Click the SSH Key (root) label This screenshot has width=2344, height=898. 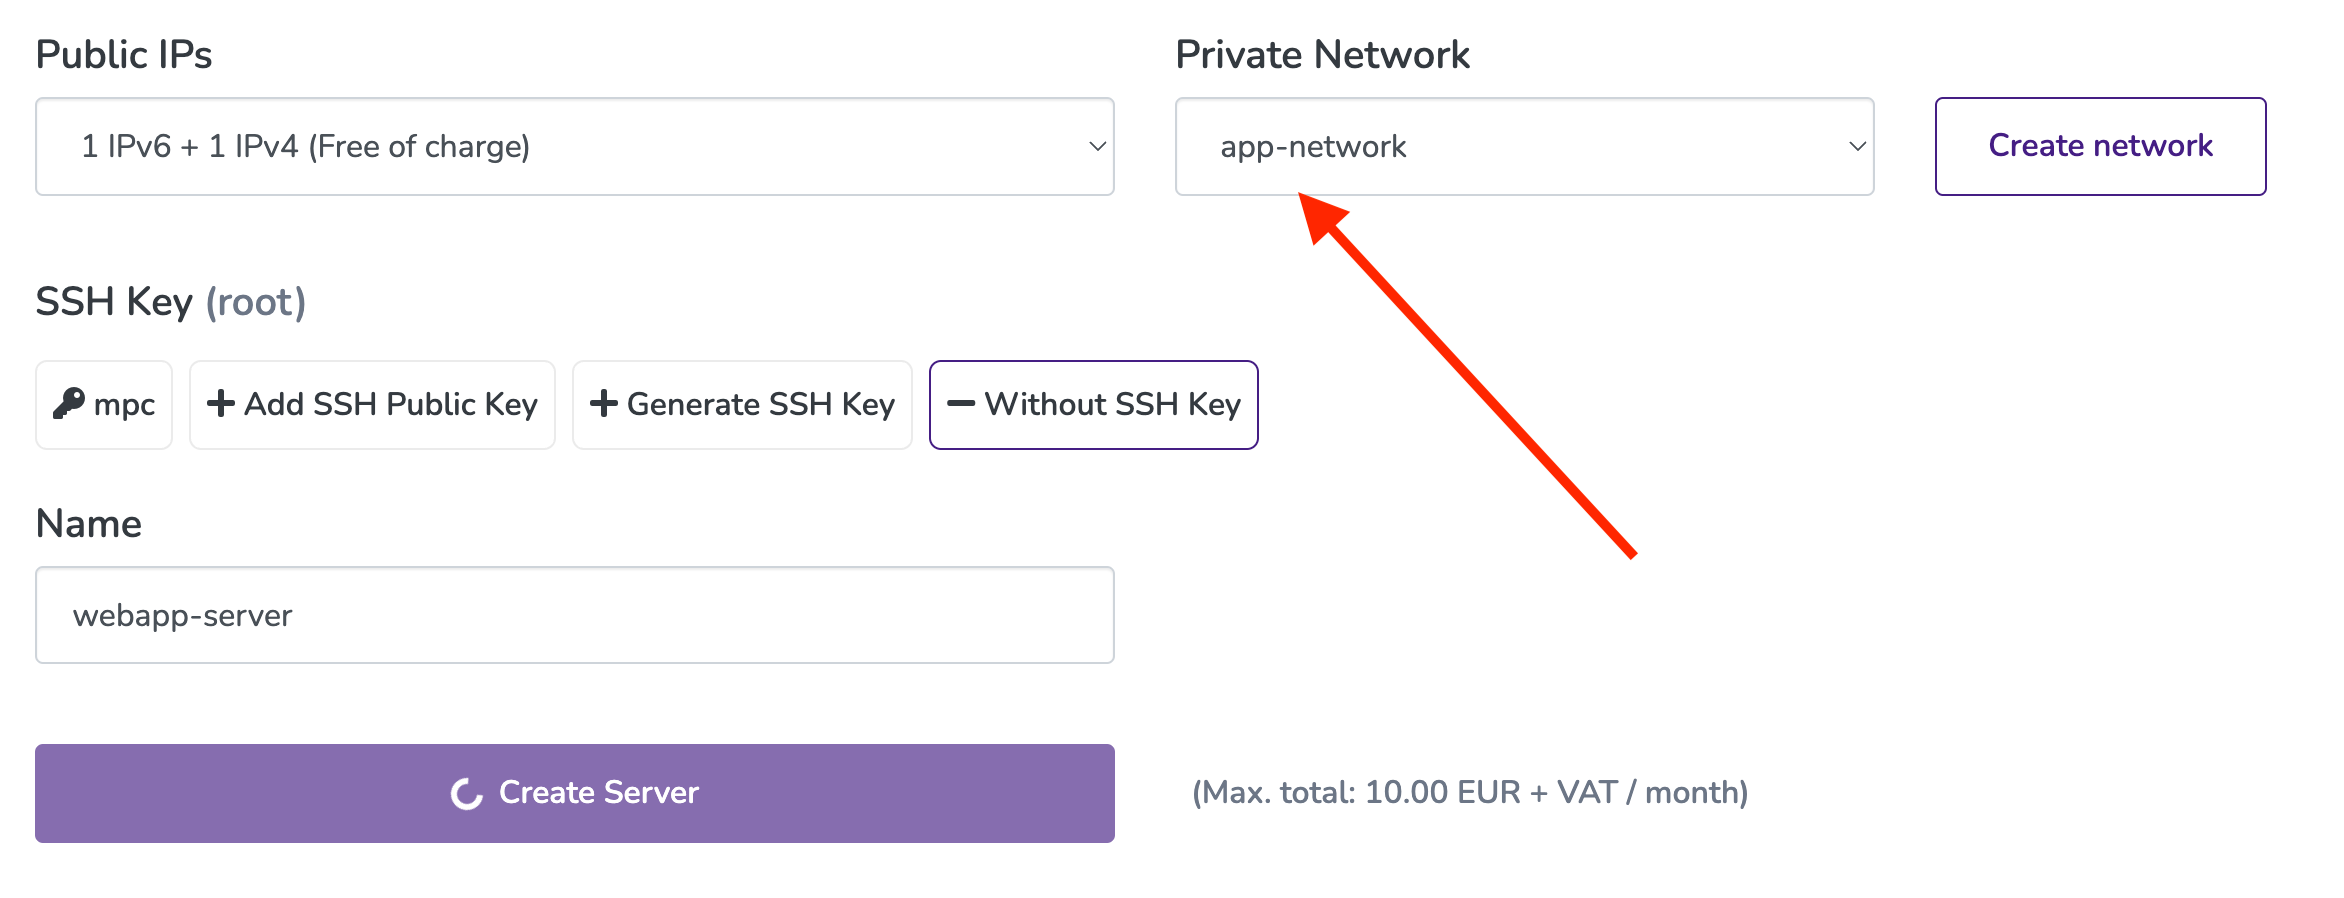click(x=170, y=301)
